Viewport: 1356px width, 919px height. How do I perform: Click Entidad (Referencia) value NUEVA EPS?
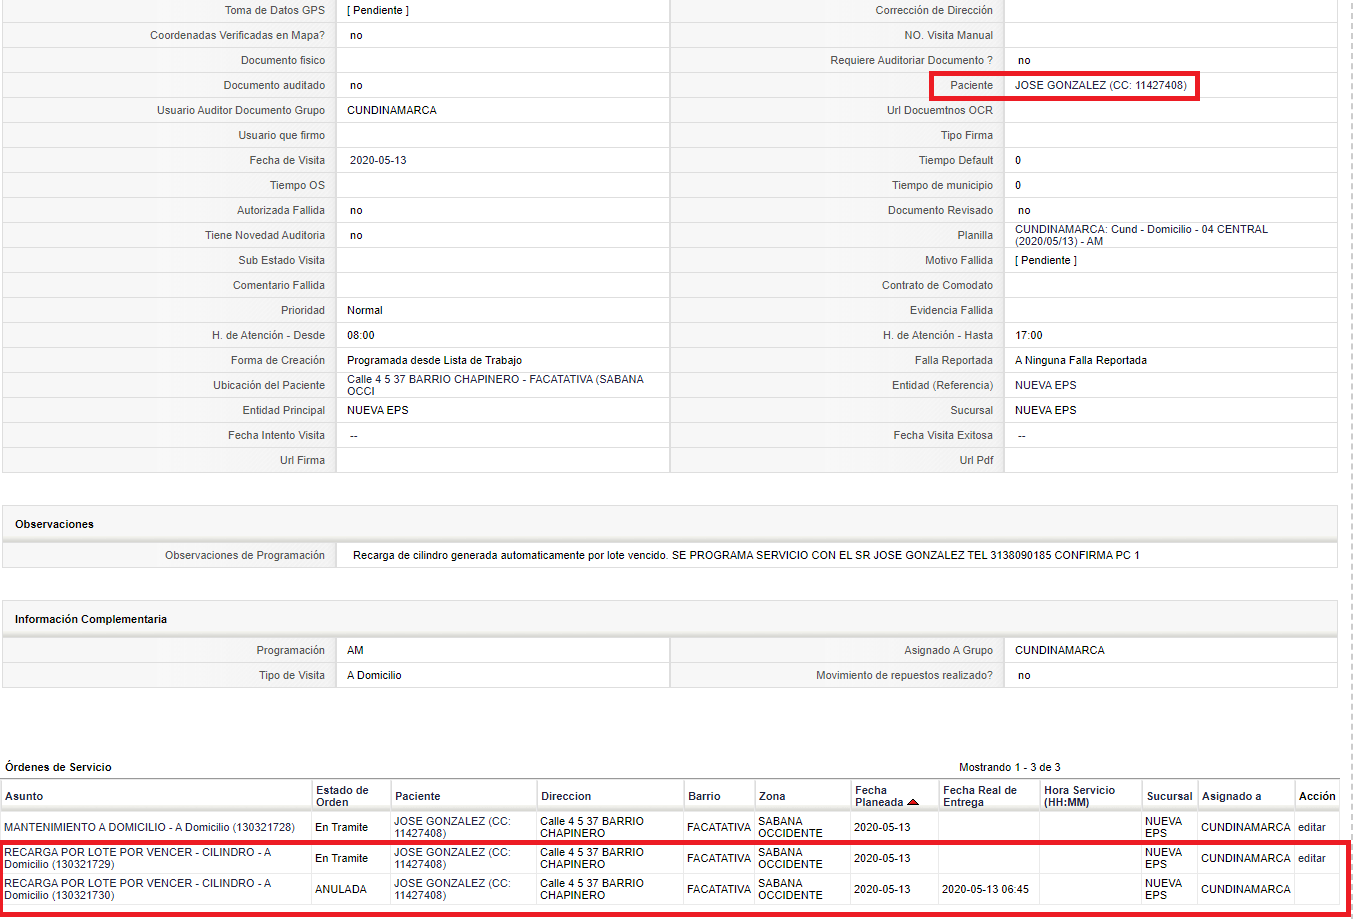[x=1046, y=385]
